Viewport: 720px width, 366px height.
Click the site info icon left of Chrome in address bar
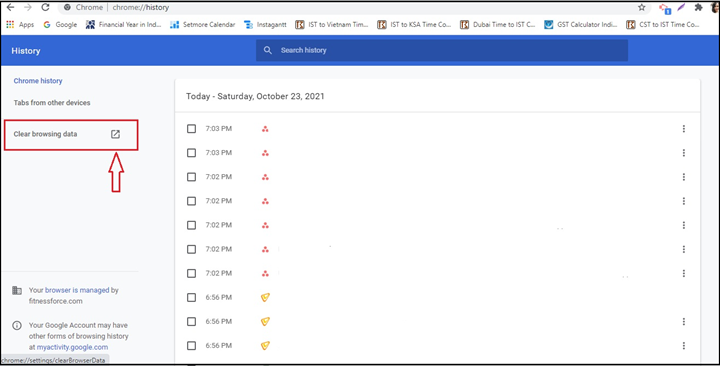(68, 7)
